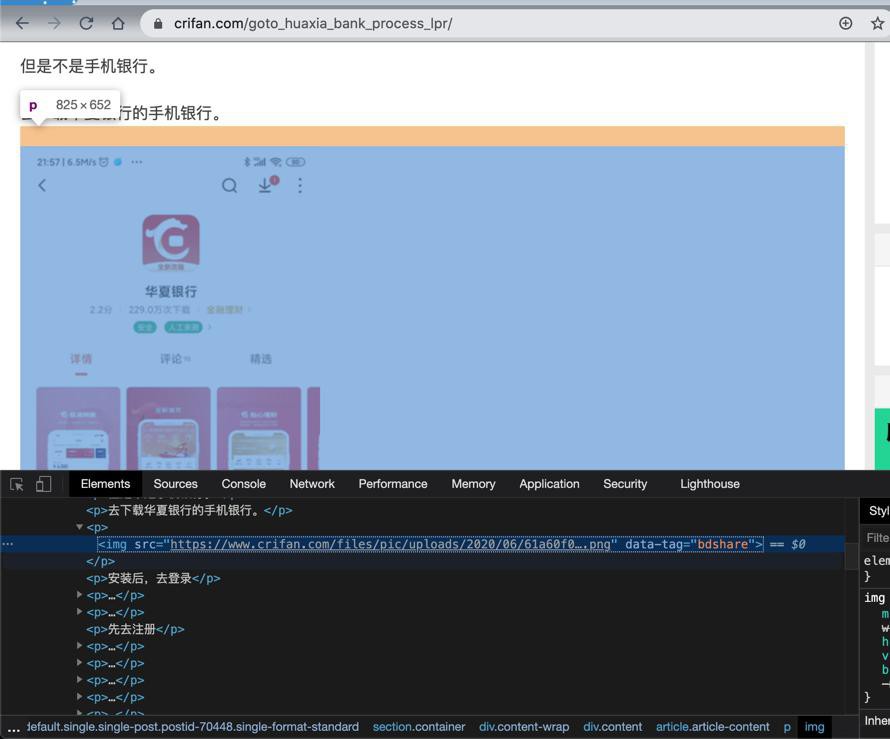Click section.container in the breadcrumb bar
890x739 pixels.
[419, 727]
